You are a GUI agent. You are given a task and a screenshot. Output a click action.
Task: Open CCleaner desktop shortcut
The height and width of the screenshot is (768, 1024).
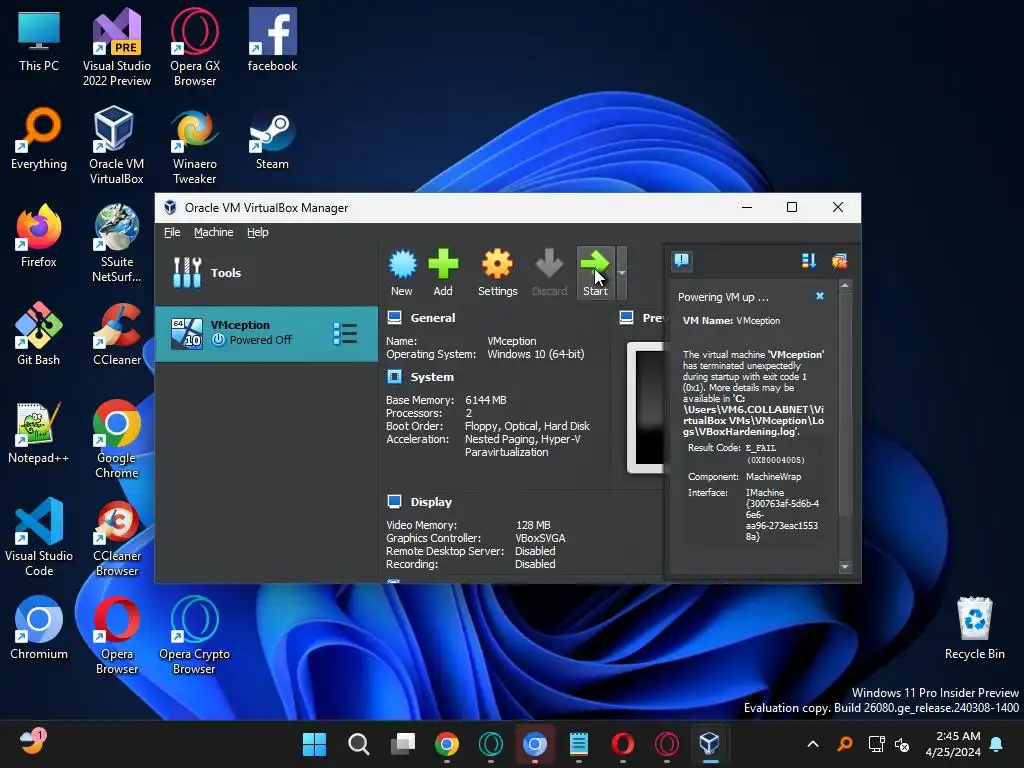[116, 334]
